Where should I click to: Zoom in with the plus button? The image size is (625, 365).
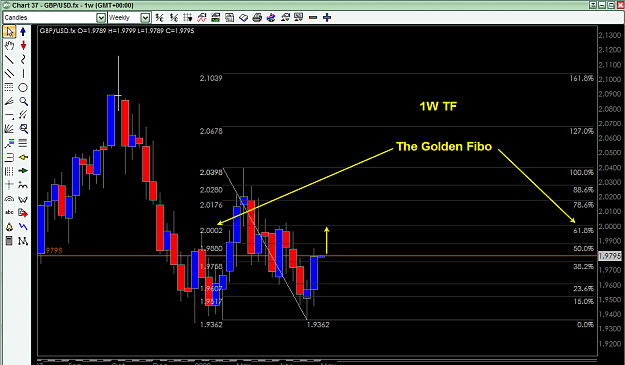coord(327,18)
